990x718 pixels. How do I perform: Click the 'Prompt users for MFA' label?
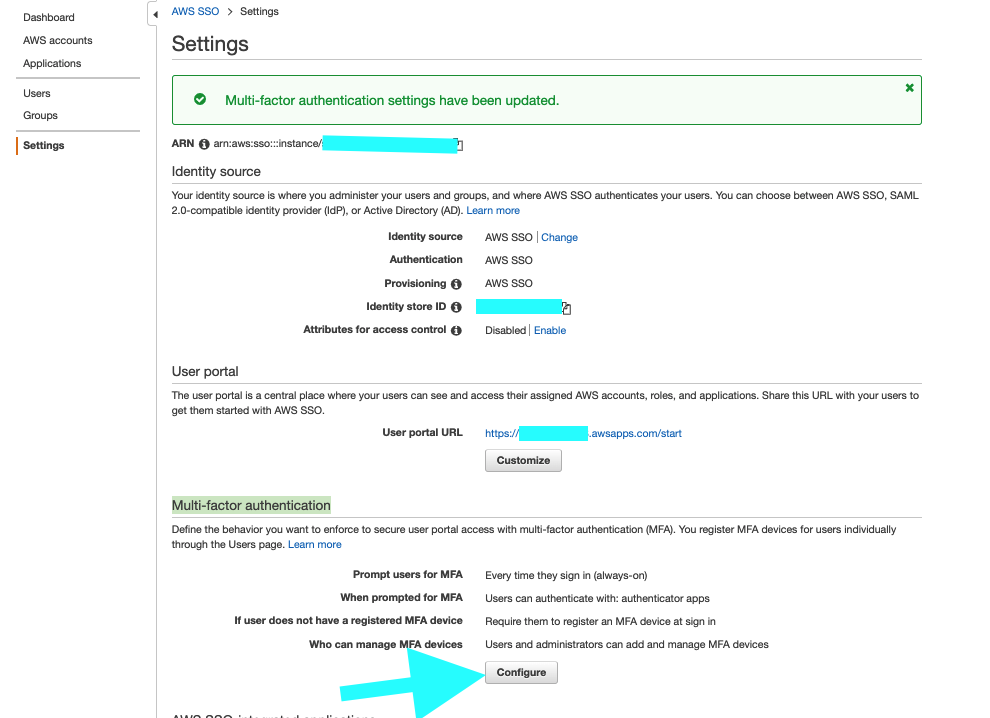408,574
